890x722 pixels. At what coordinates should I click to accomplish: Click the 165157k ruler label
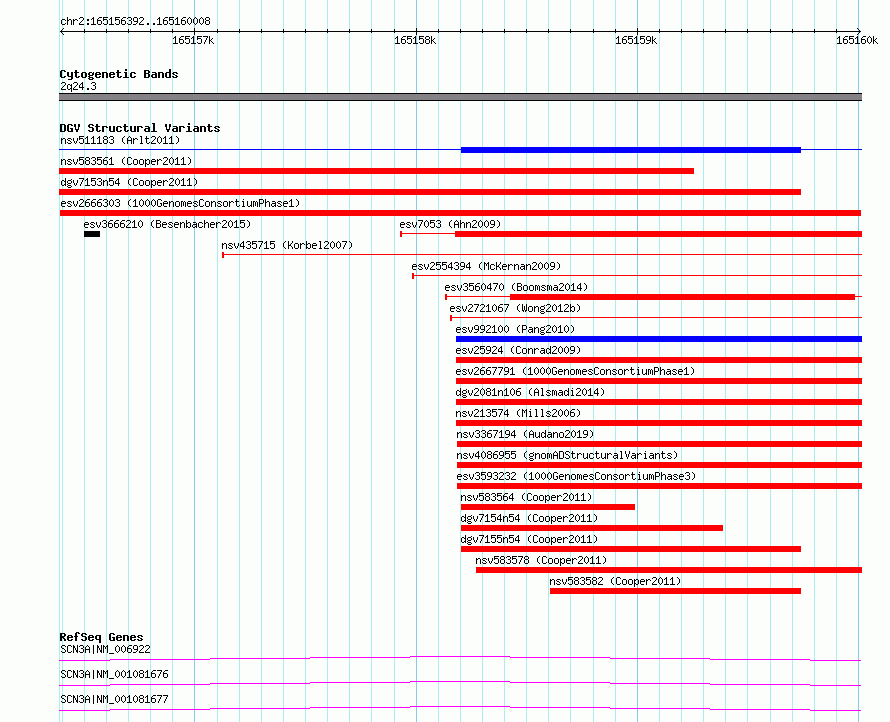pos(193,40)
